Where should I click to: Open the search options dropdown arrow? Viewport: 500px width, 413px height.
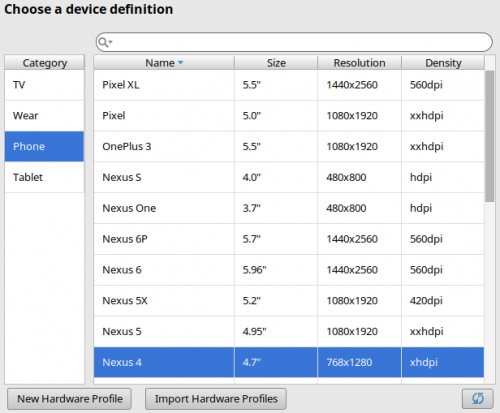(x=110, y=42)
